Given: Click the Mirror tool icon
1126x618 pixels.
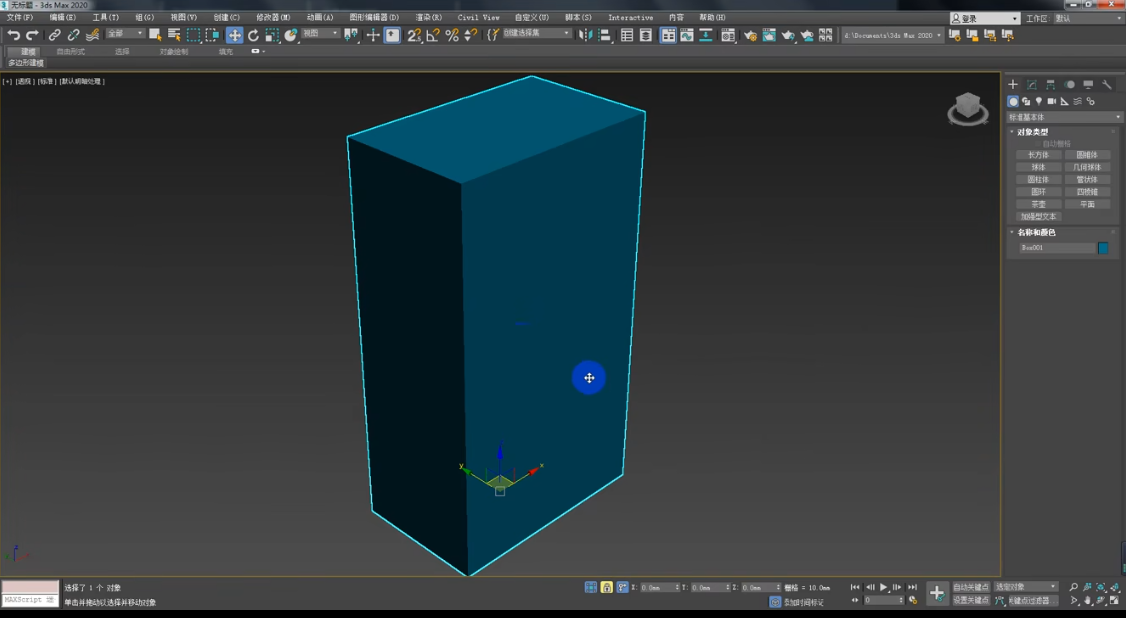Looking at the screenshot, I should 585,34.
